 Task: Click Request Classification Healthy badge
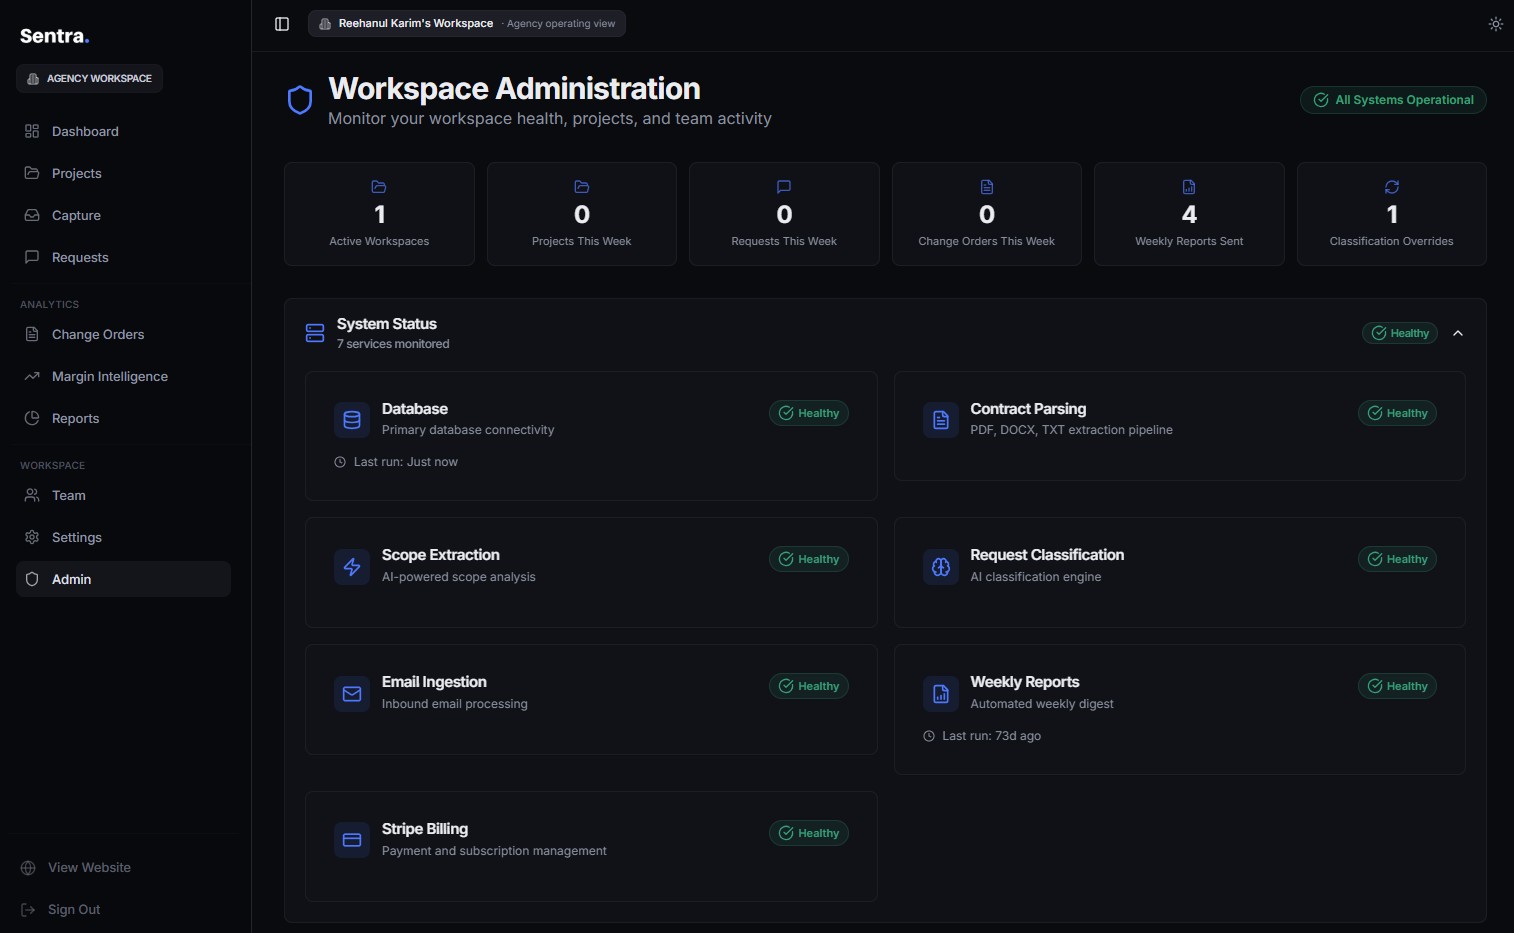(1397, 559)
